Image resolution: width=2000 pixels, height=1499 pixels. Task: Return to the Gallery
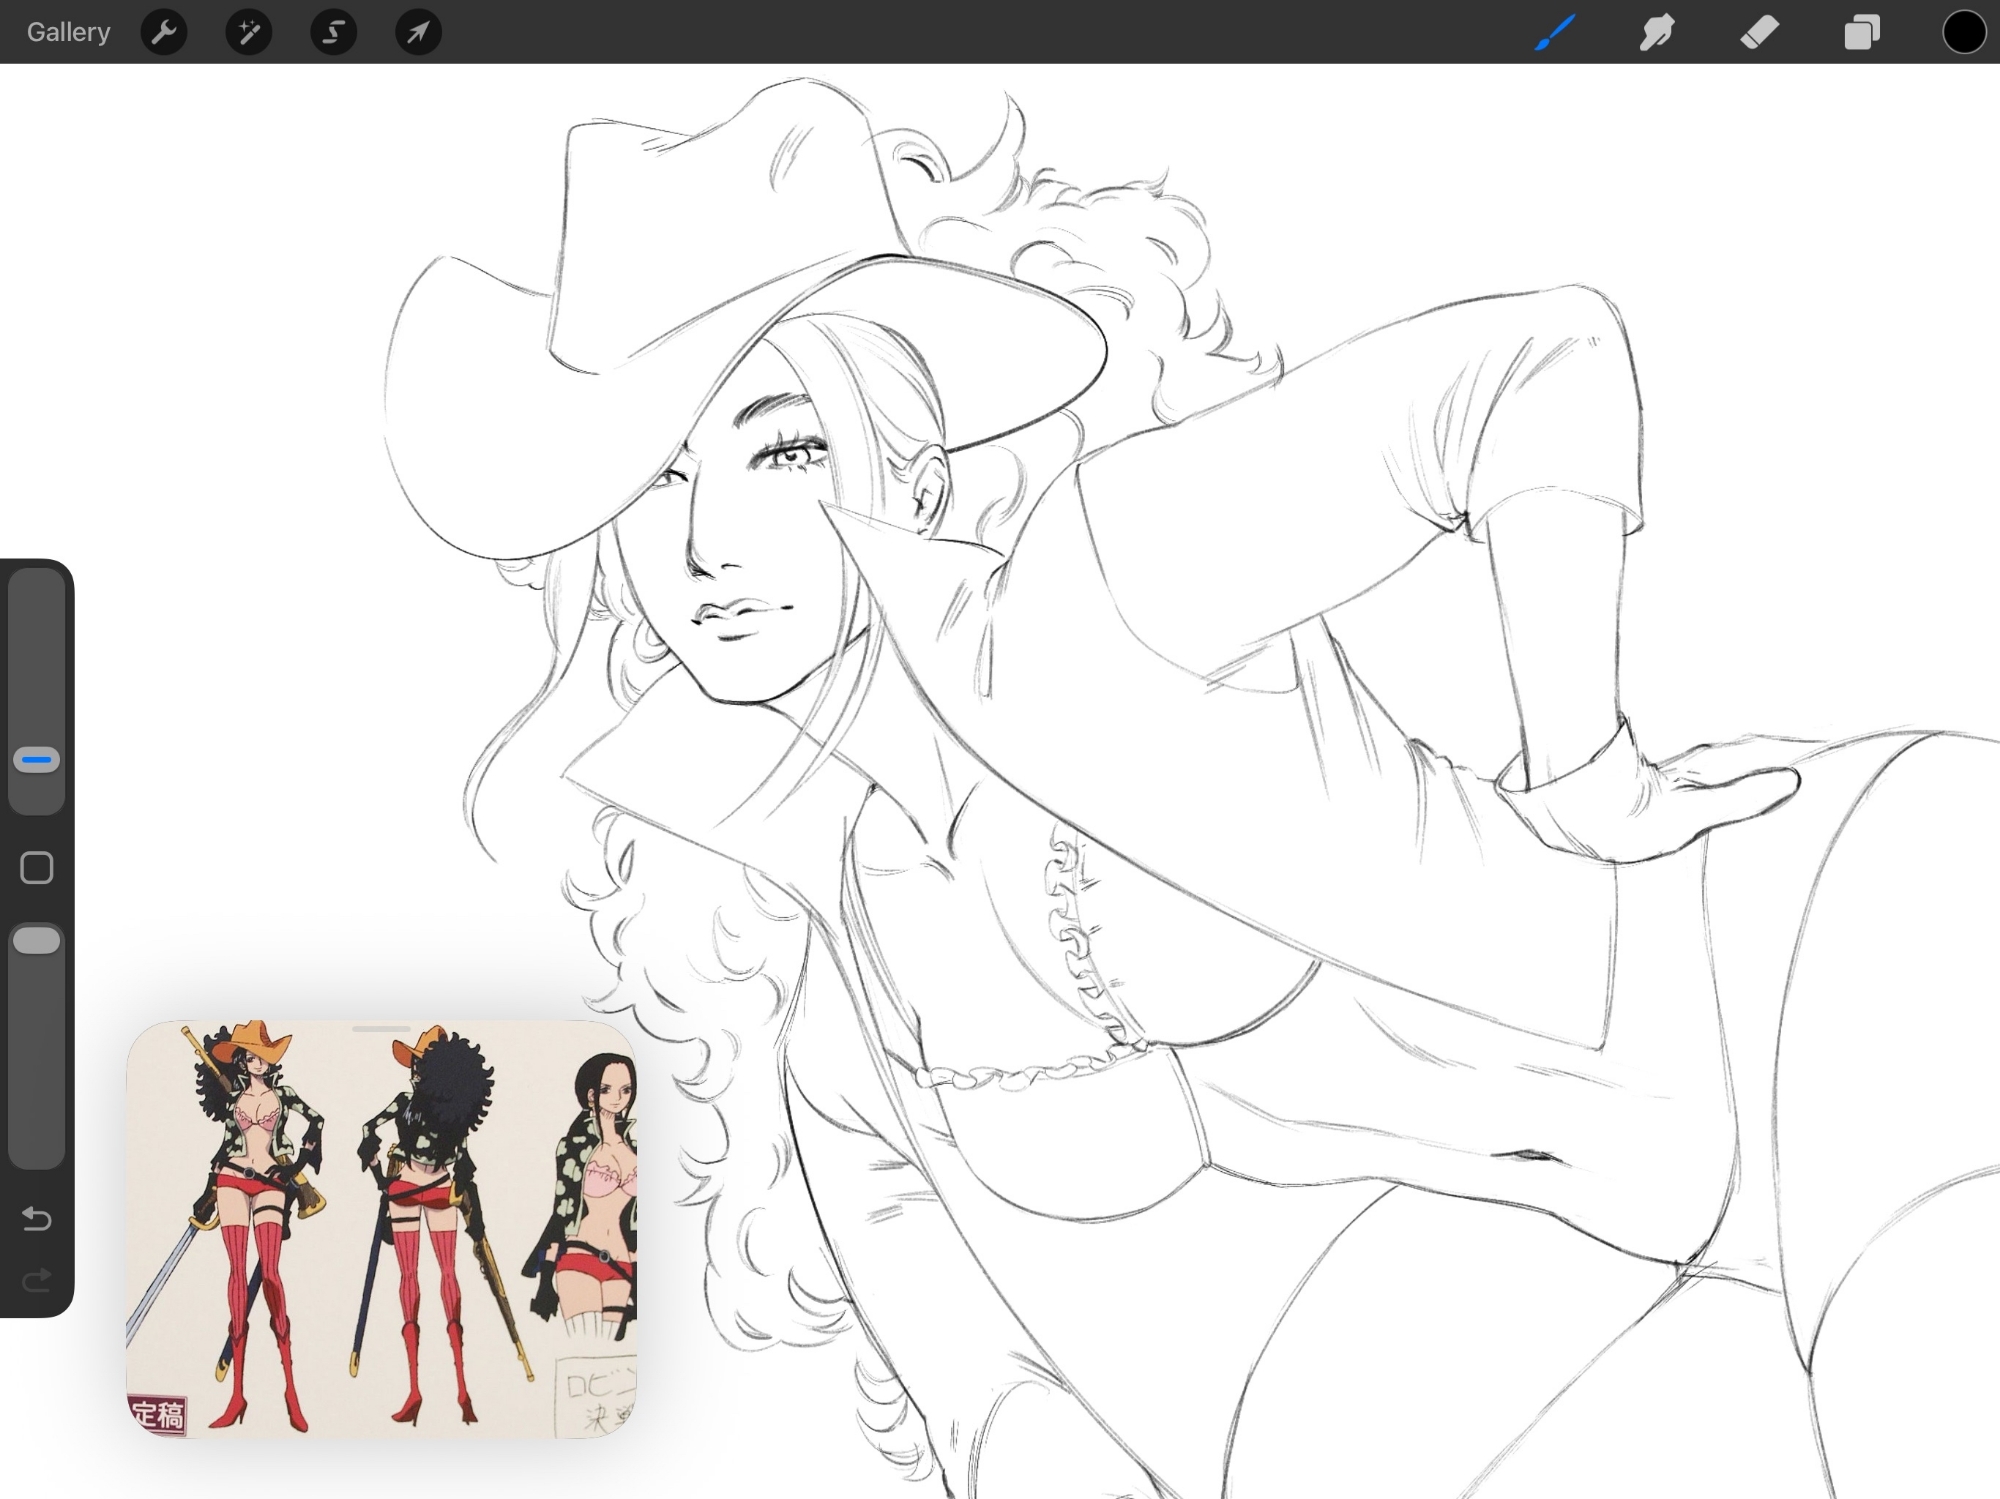[x=68, y=32]
